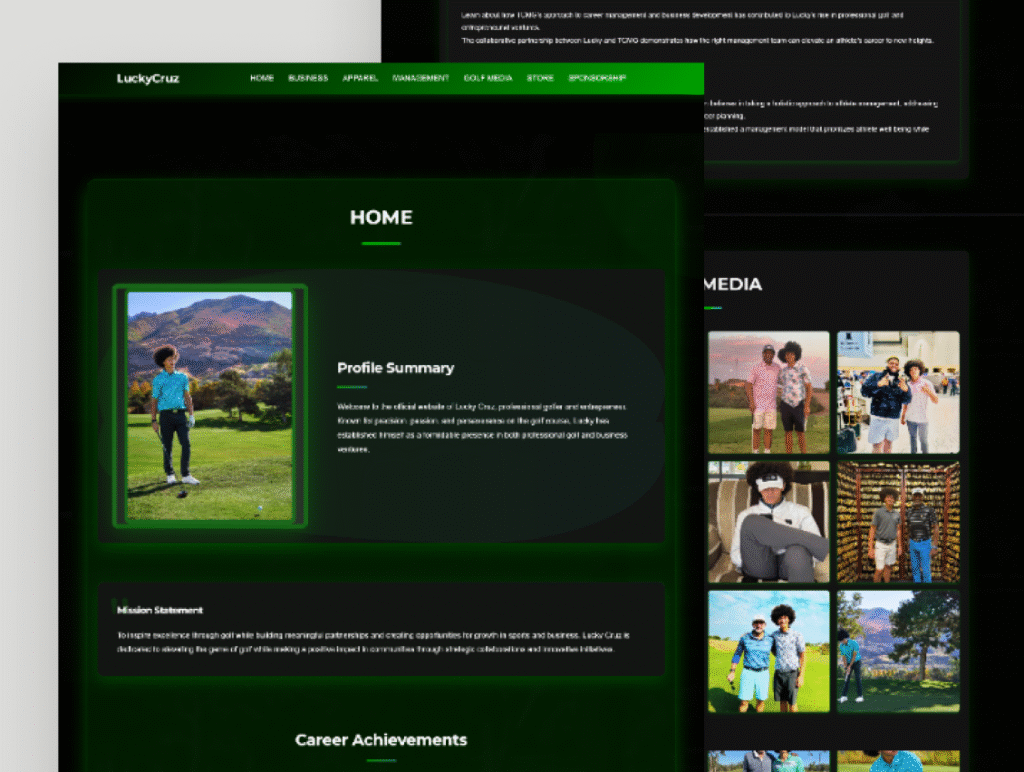Viewport: 1024px width, 772px height.
Task: Click the Mission Statement card title
Action: point(160,610)
